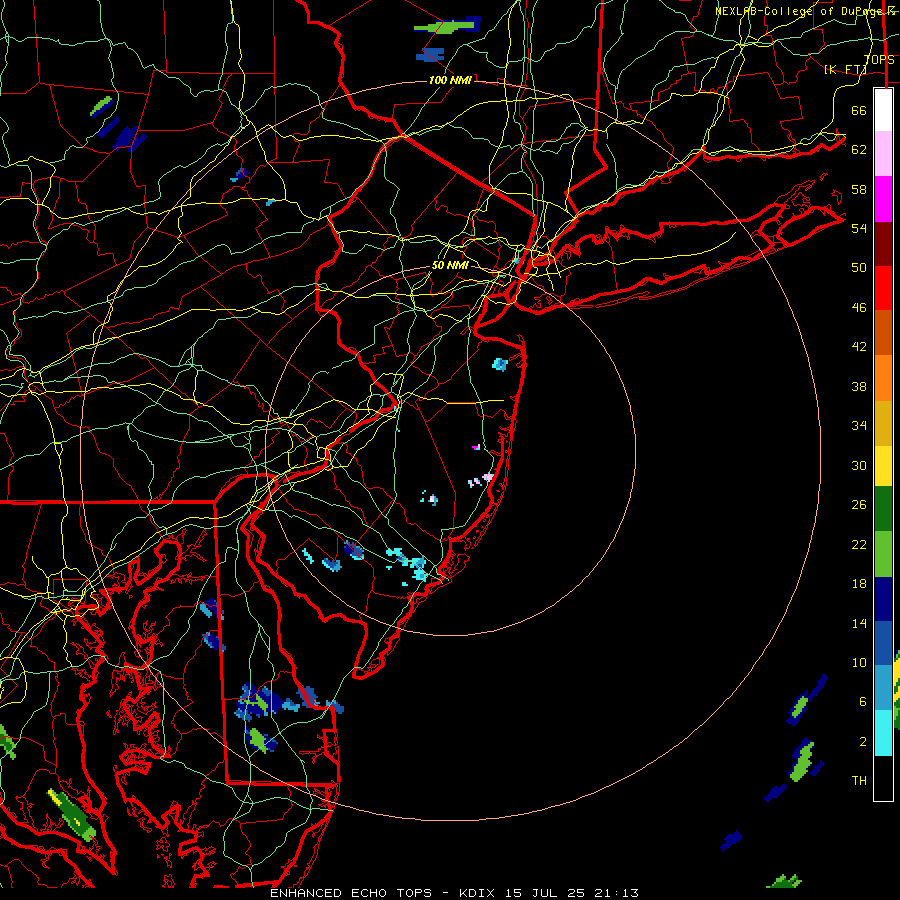Viewport: 900px width, 900px height.
Task: Pick the magenta legend color block
Action: [x=883, y=199]
